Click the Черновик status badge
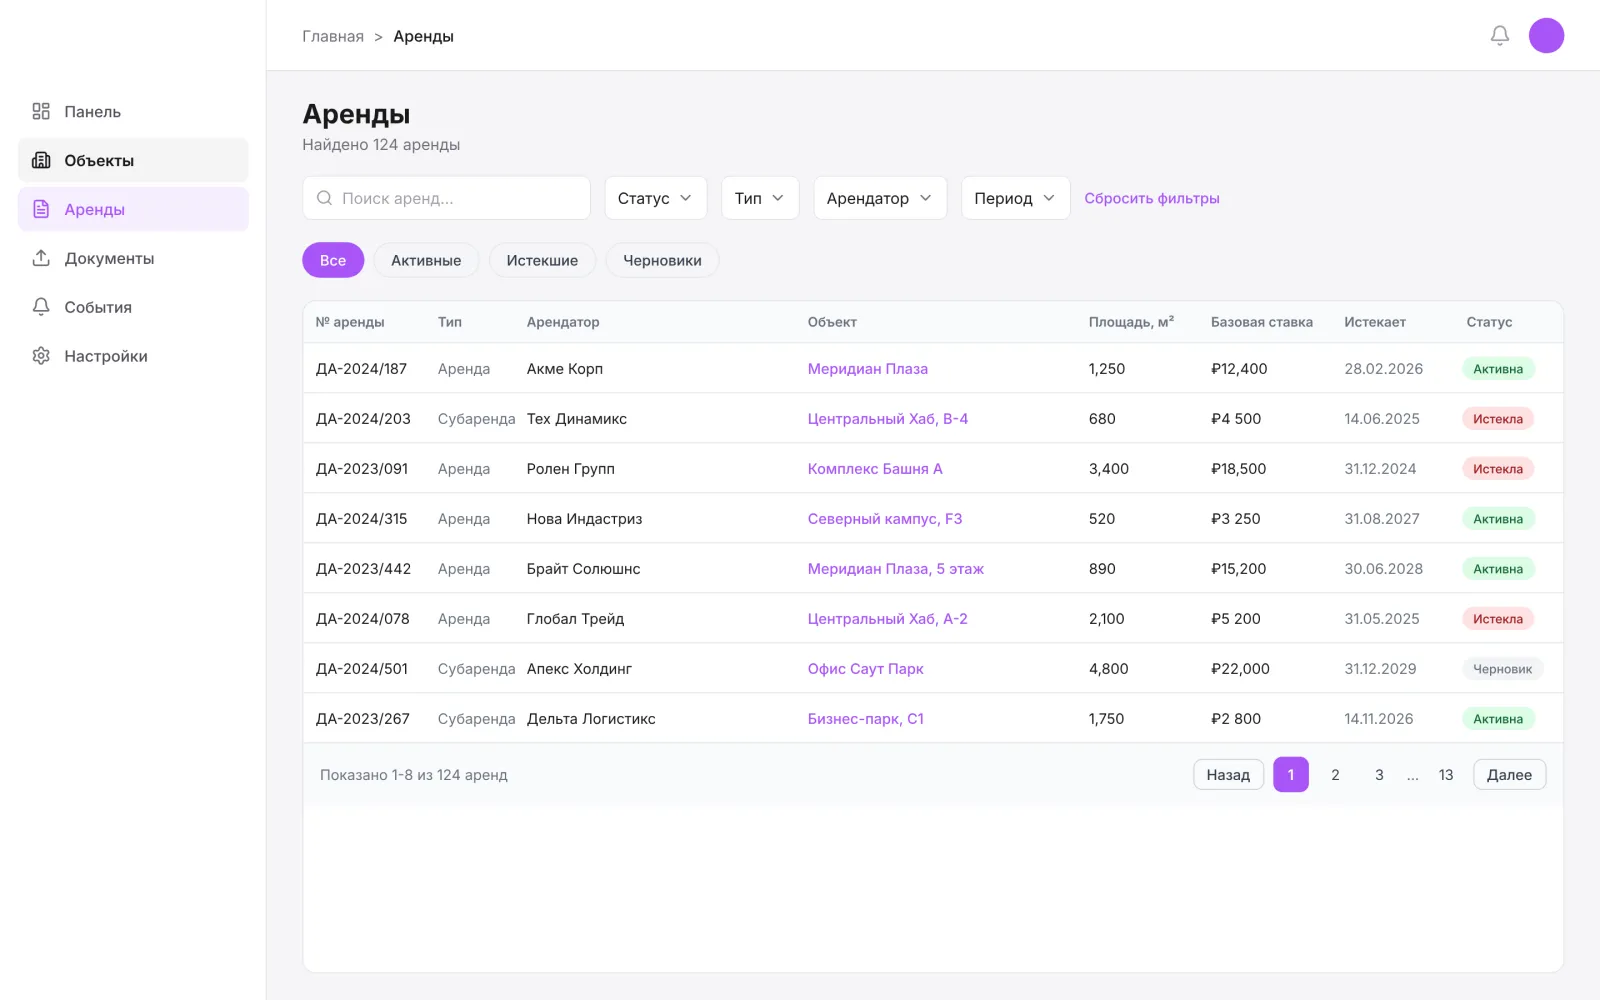 pos(1502,669)
